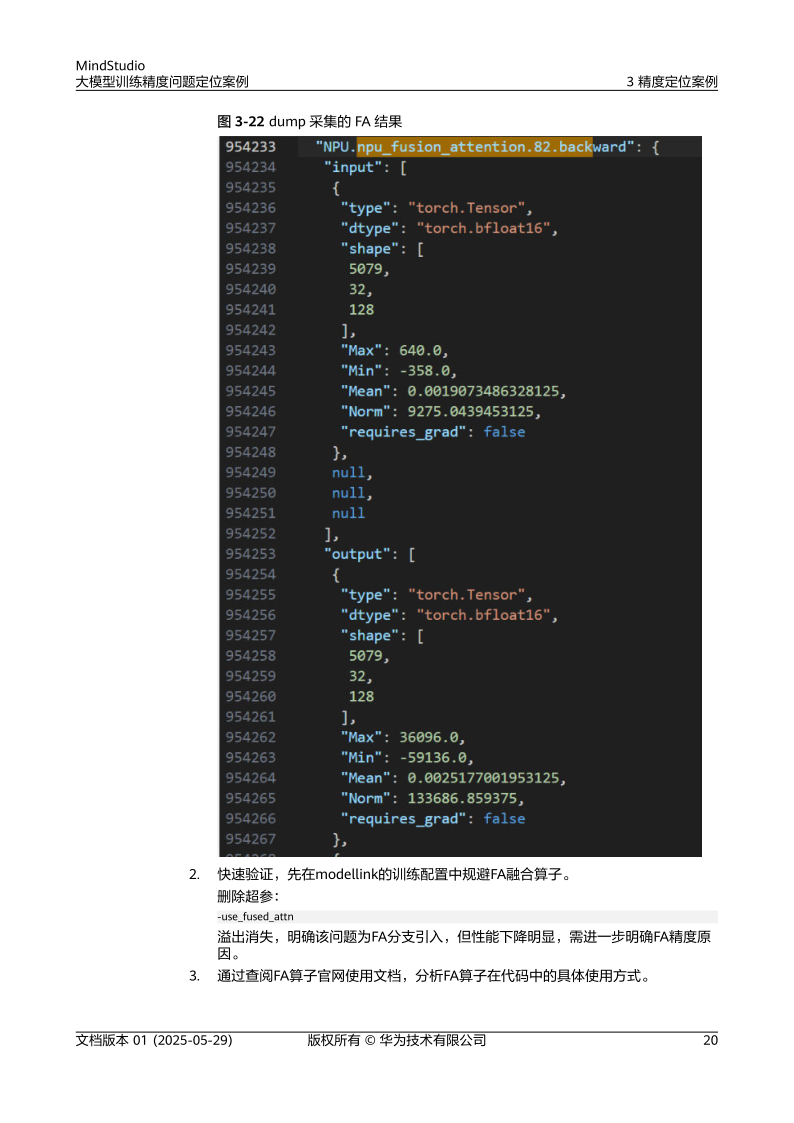Click requires_grad false on line 954266

432,819
